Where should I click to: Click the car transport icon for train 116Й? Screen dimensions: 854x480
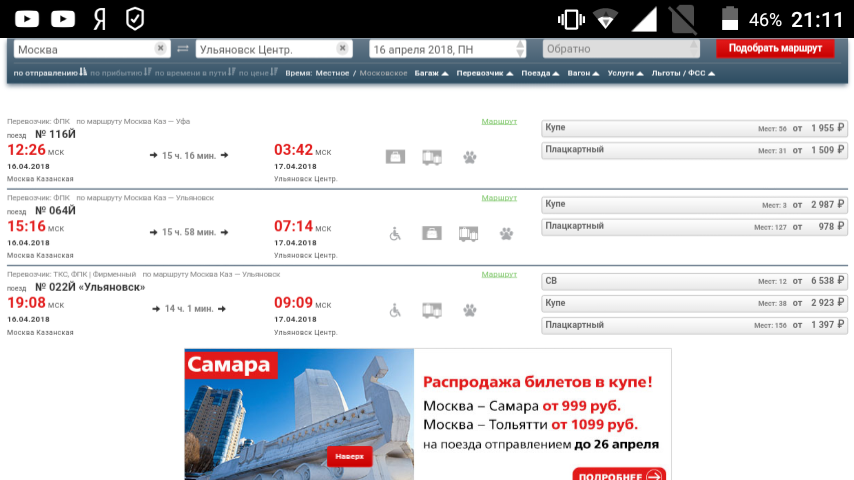(432, 157)
